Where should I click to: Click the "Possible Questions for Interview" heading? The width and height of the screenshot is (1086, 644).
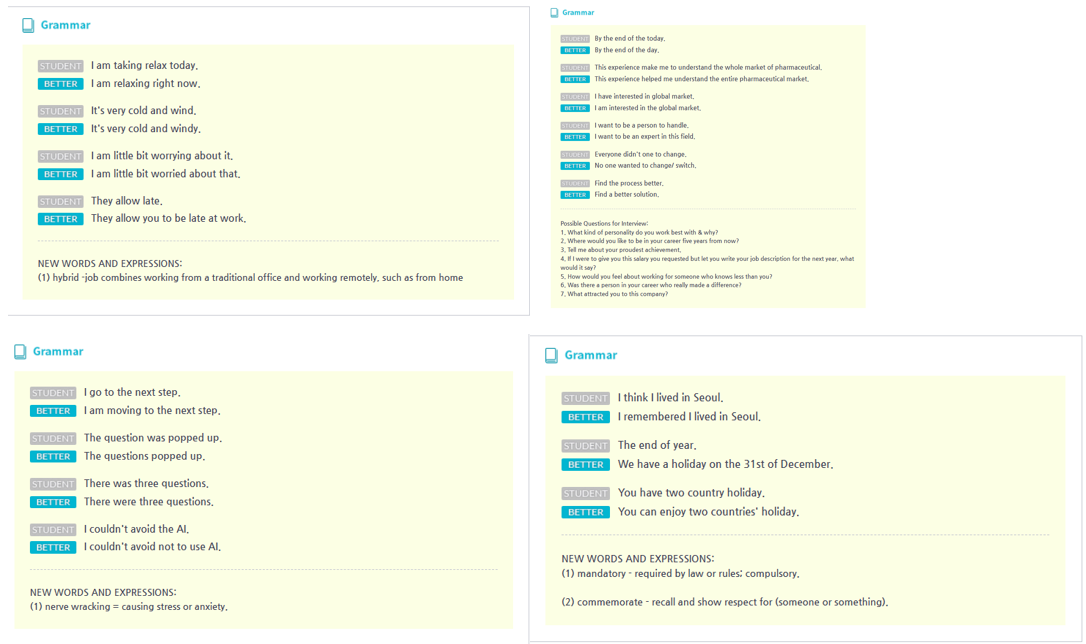pyautogui.click(x=604, y=223)
